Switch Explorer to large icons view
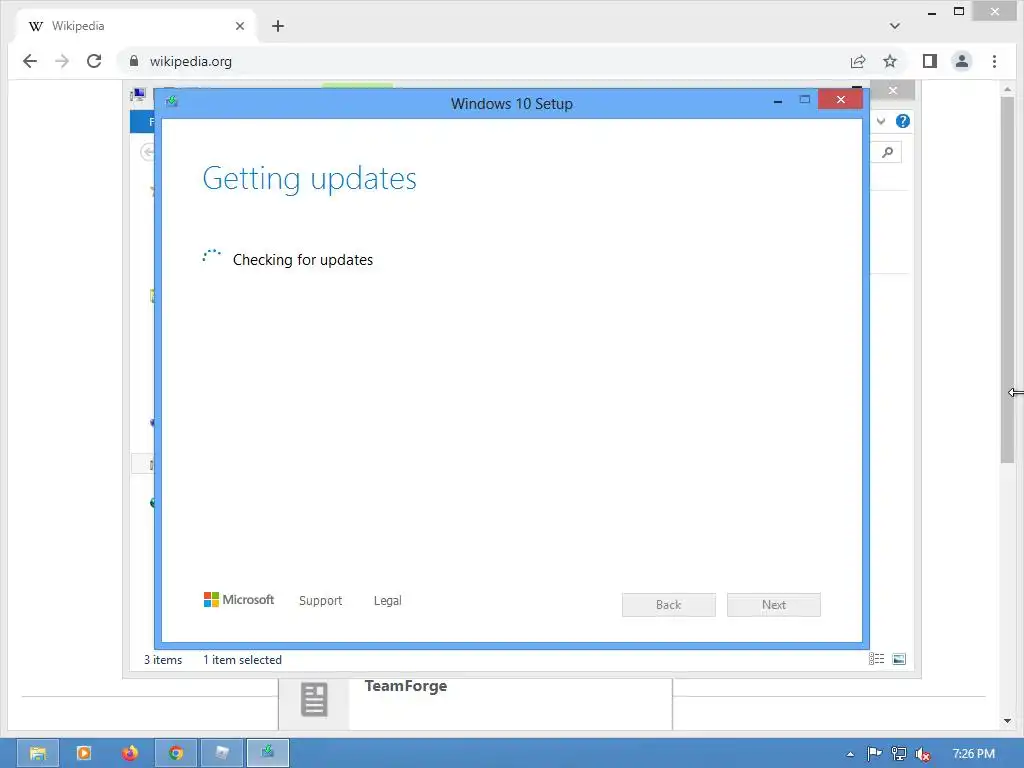1024x768 pixels. click(899, 659)
